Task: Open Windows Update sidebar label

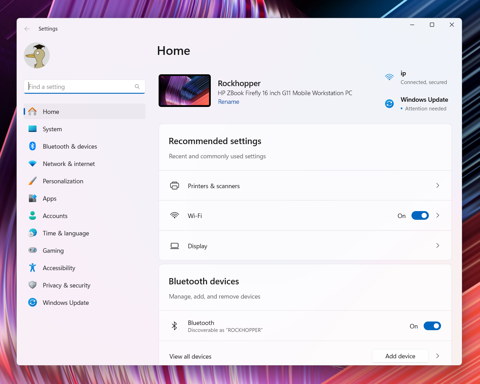Action: click(x=66, y=303)
